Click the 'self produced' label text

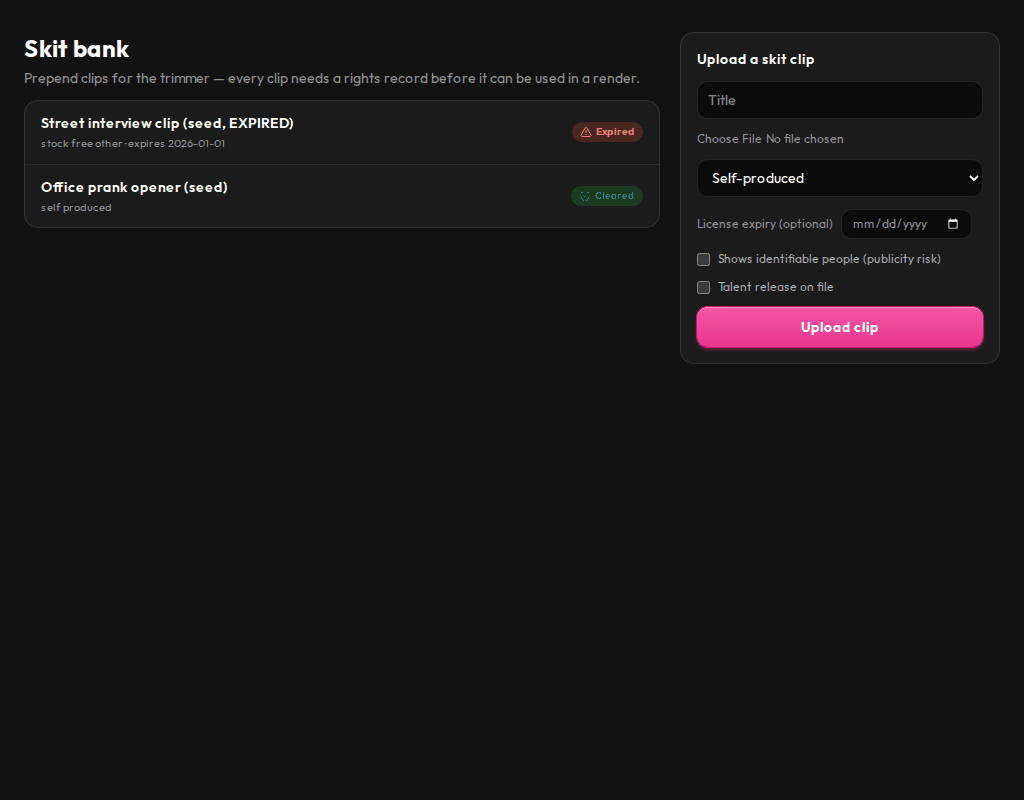coord(76,208)
